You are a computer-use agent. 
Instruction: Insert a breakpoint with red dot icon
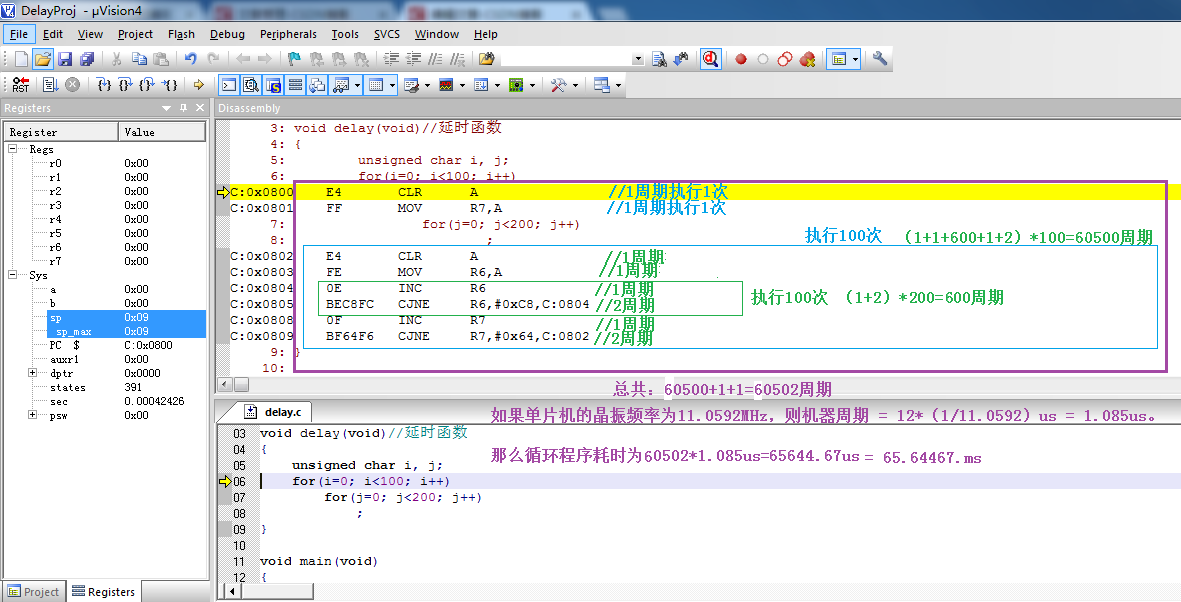pos(740,59)
